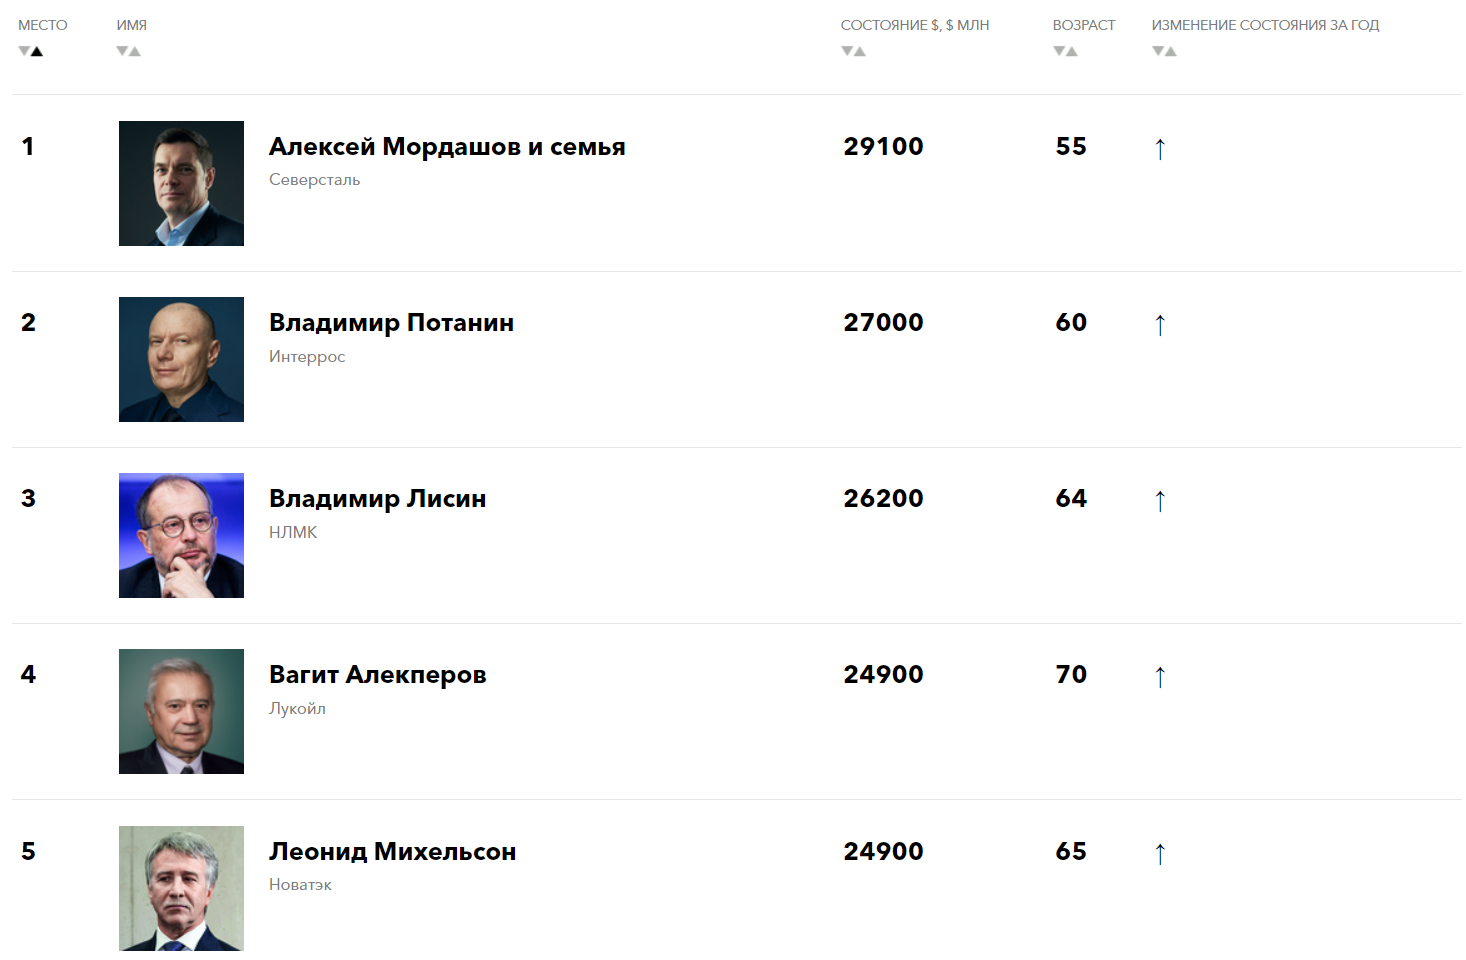
Task: Click the ВОЗРАСТ column header text
Action: pos(1084,25)
